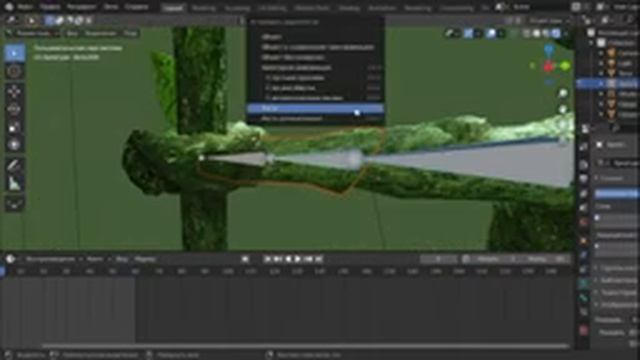Switch to the UV Editing workspace tab

[x=272, y=8]
